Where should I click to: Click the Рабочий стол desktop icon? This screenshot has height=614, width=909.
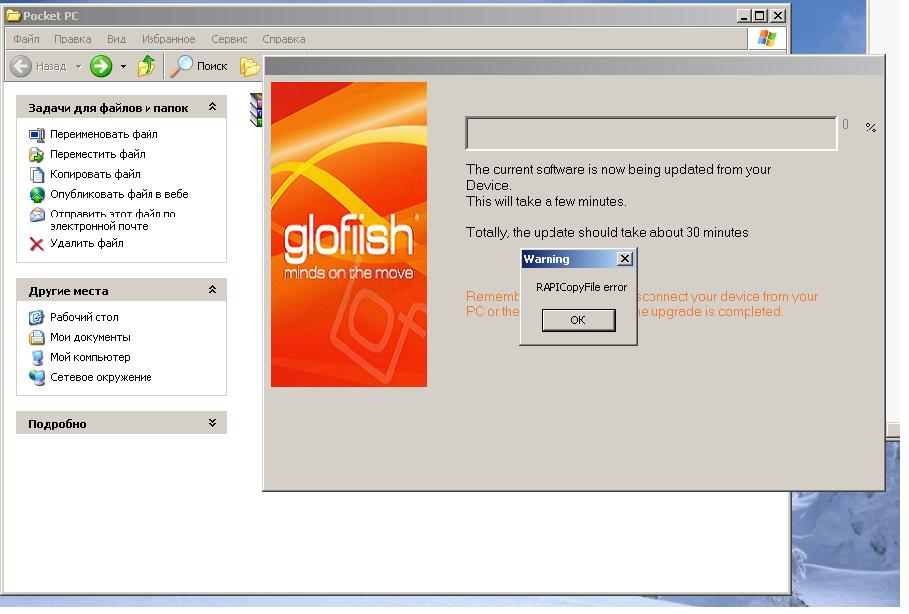pyautogui.click(x=37, y=317)
